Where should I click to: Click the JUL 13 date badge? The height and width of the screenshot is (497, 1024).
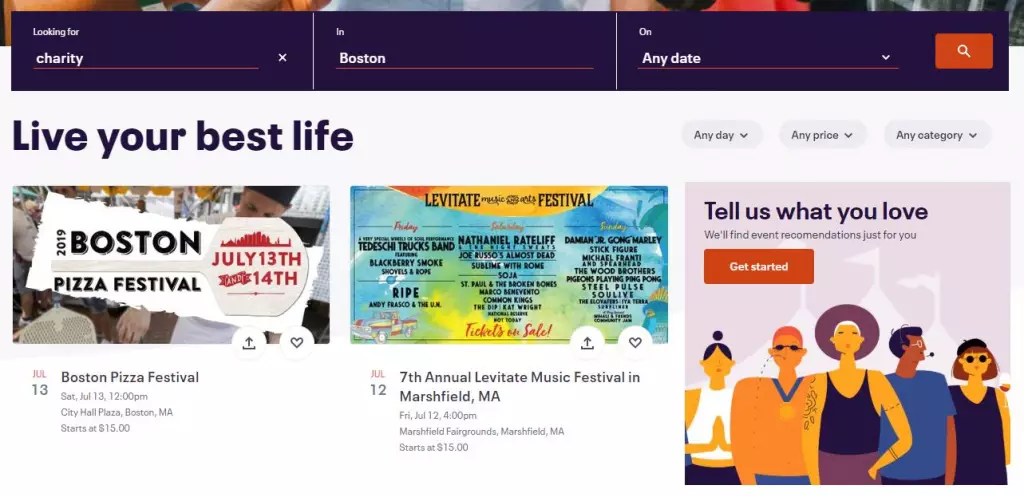pyautogui.click(x=40, y=383)
